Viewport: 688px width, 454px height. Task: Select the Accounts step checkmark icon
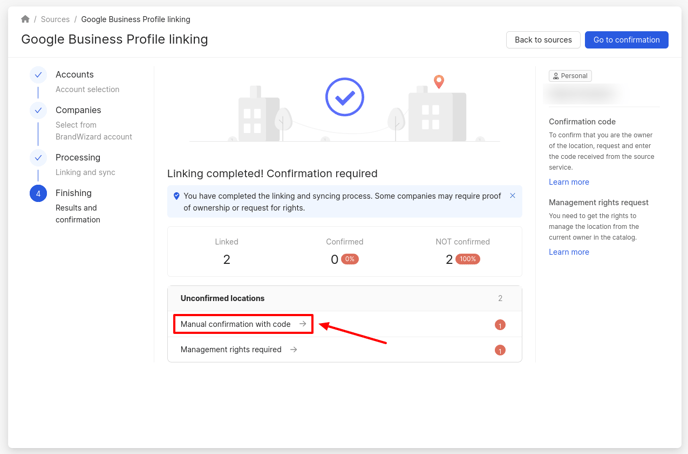[x=38, y=75]
